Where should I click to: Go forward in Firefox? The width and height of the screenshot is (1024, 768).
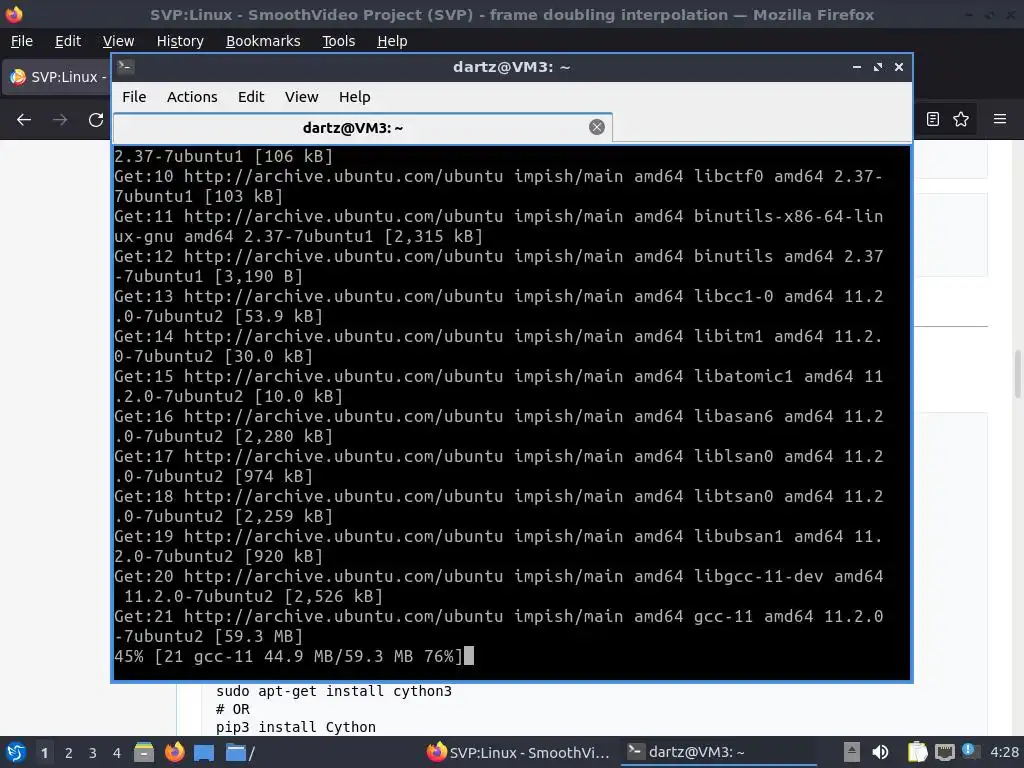pos(60,120)
